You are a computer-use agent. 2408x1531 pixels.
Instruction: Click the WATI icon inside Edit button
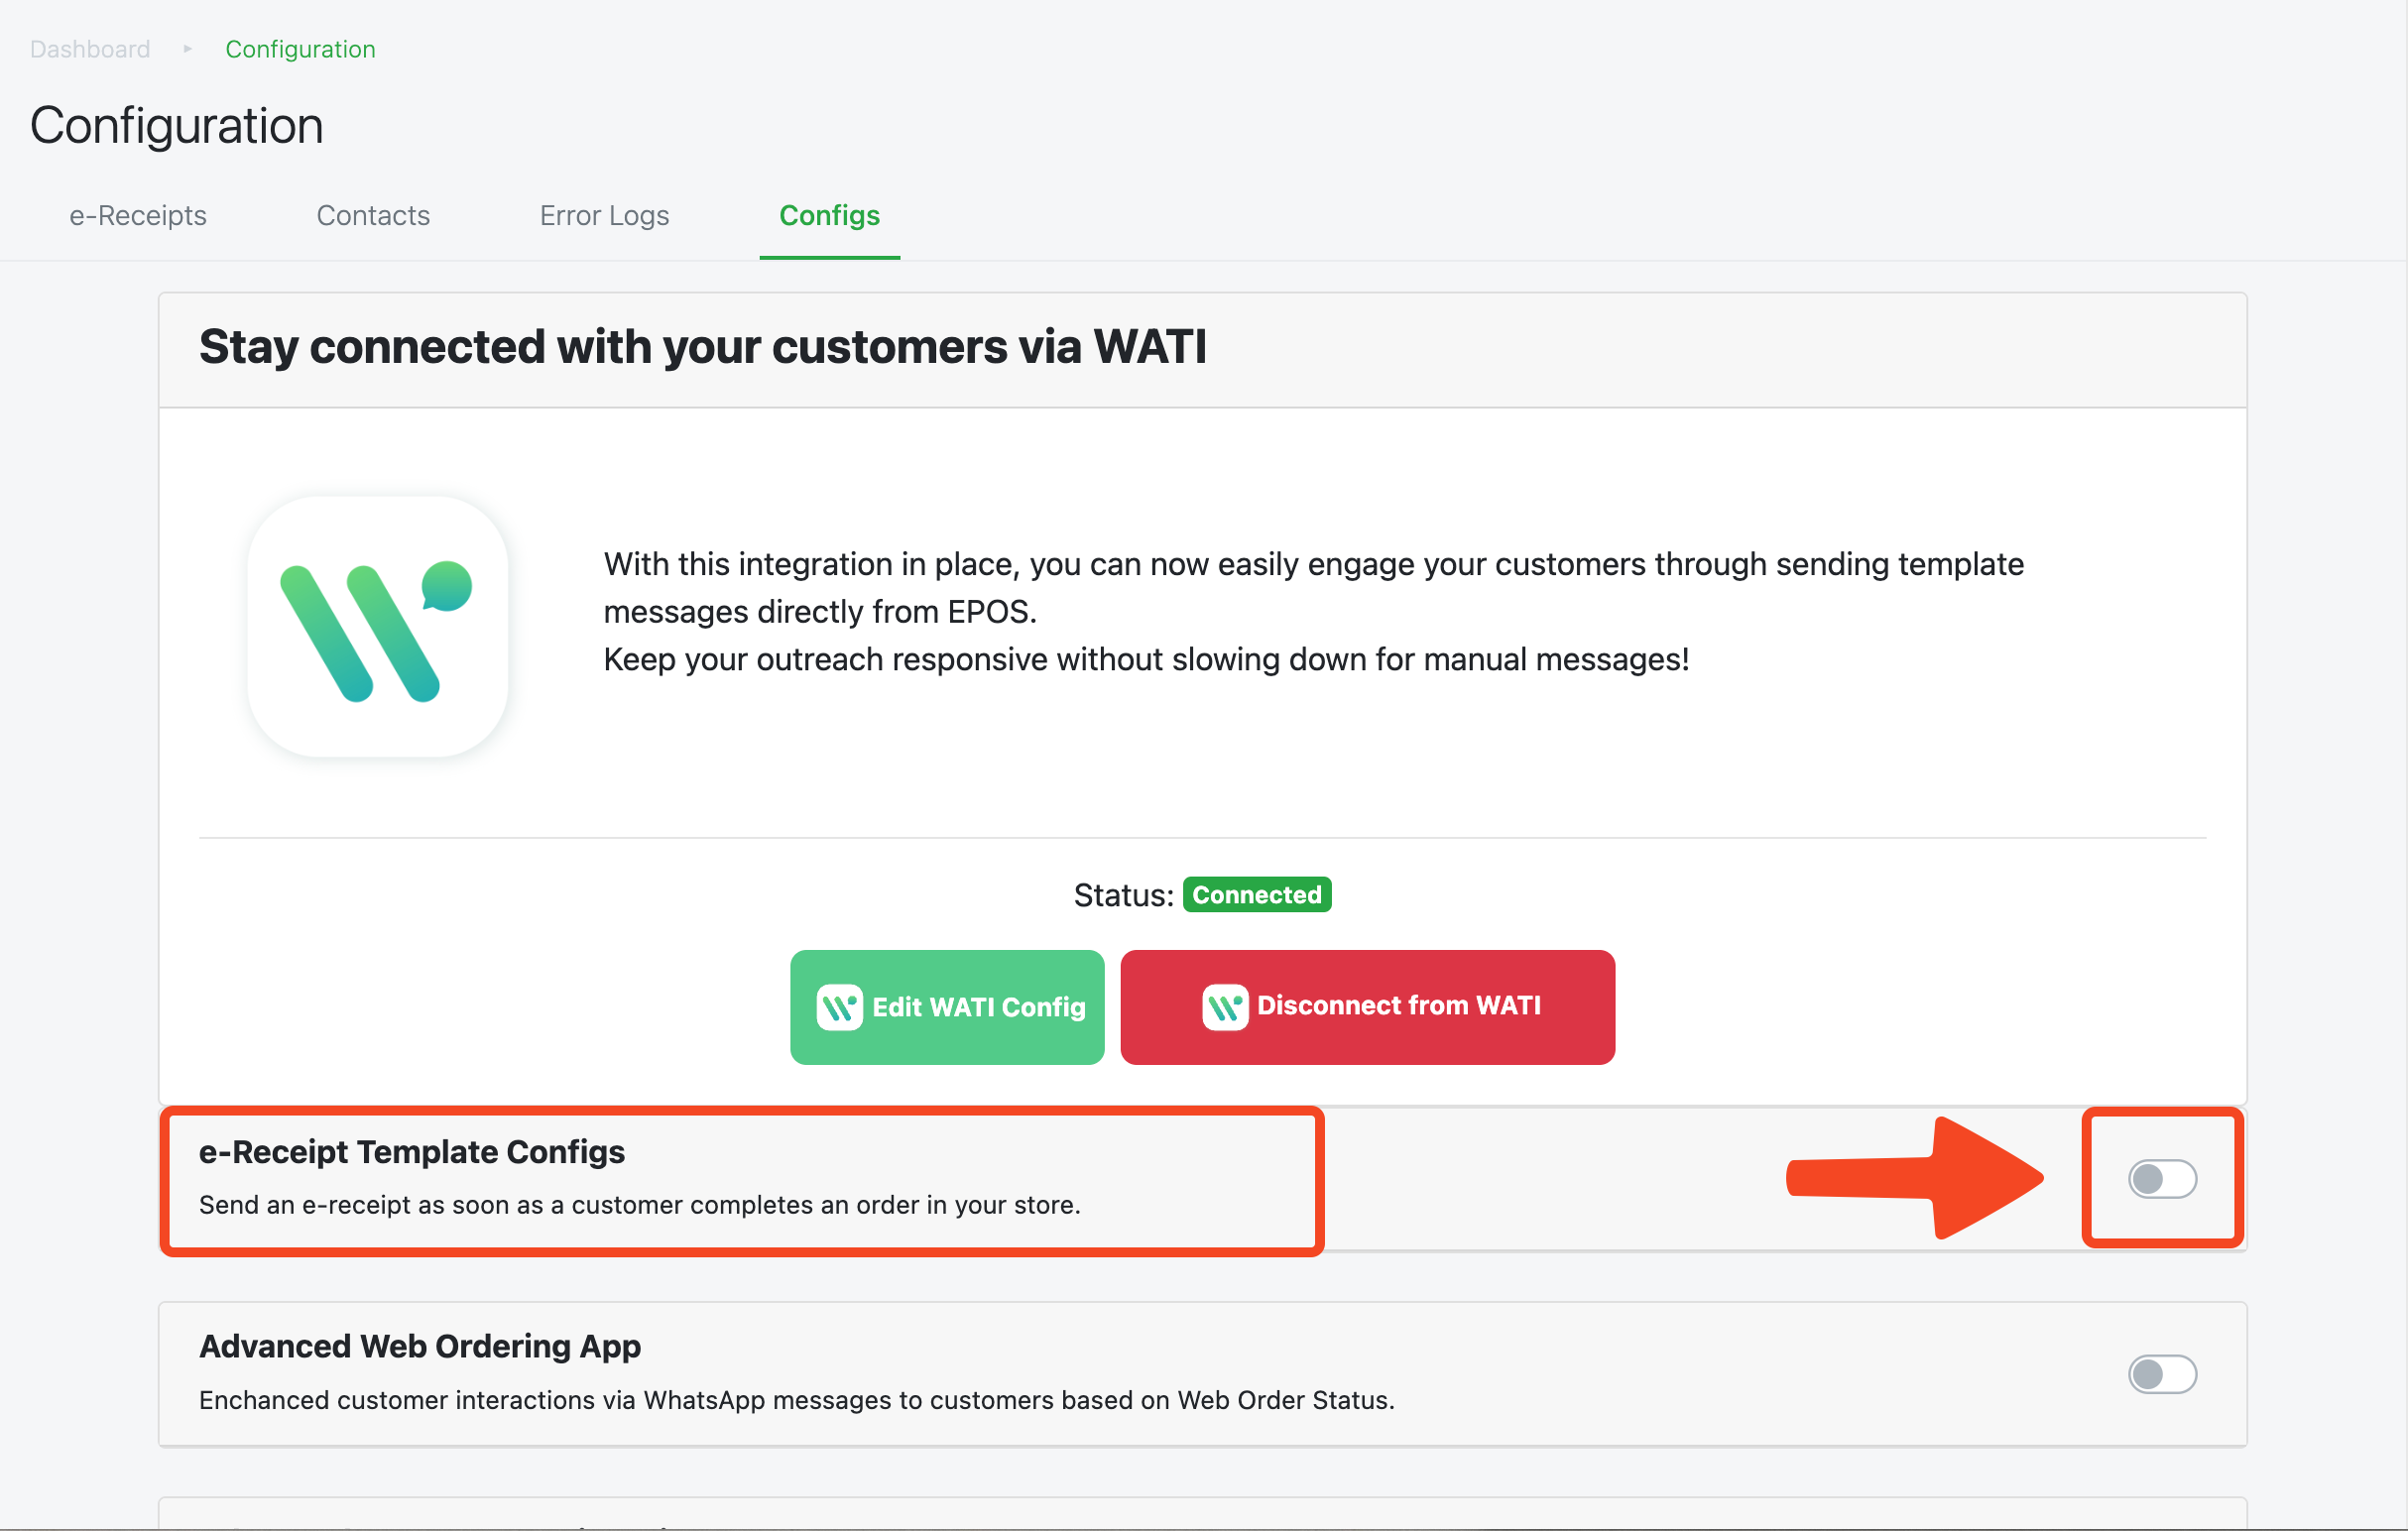pyautogui.click(x=839, y=1007)
